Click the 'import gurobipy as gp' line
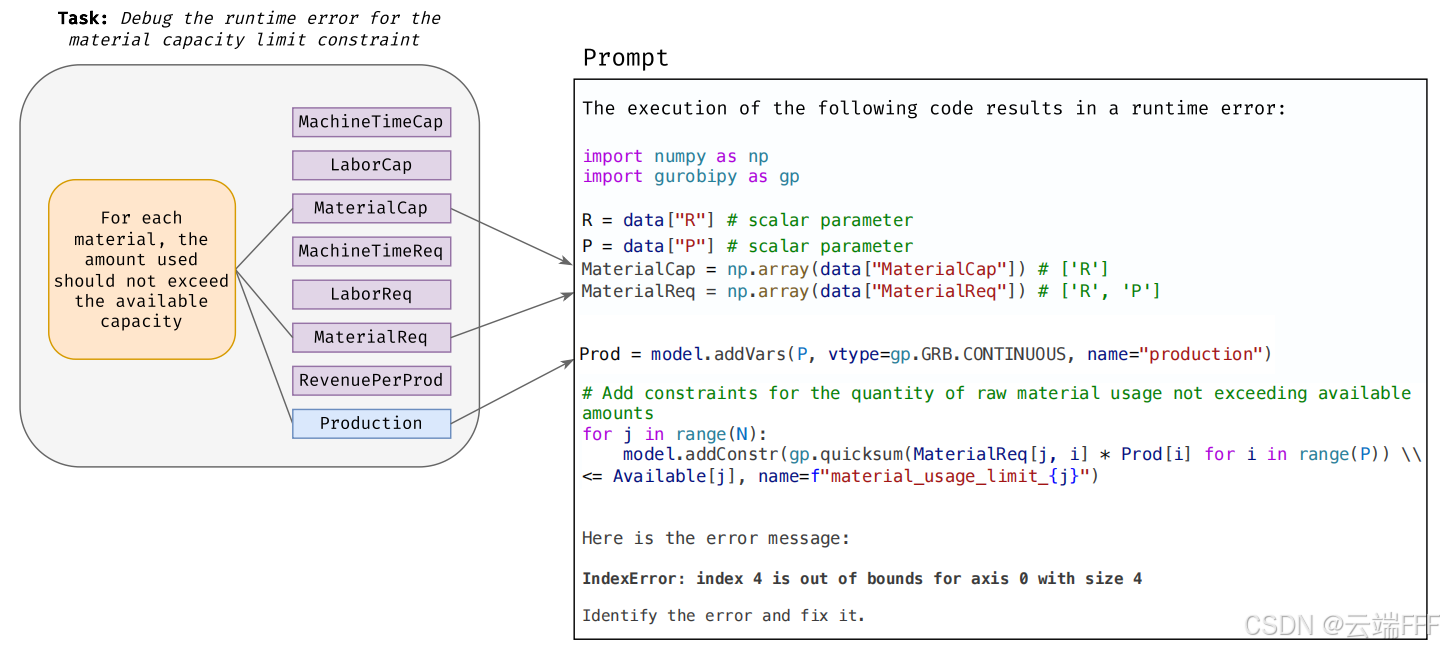The image size is (1444, 651). pos(691,176)
